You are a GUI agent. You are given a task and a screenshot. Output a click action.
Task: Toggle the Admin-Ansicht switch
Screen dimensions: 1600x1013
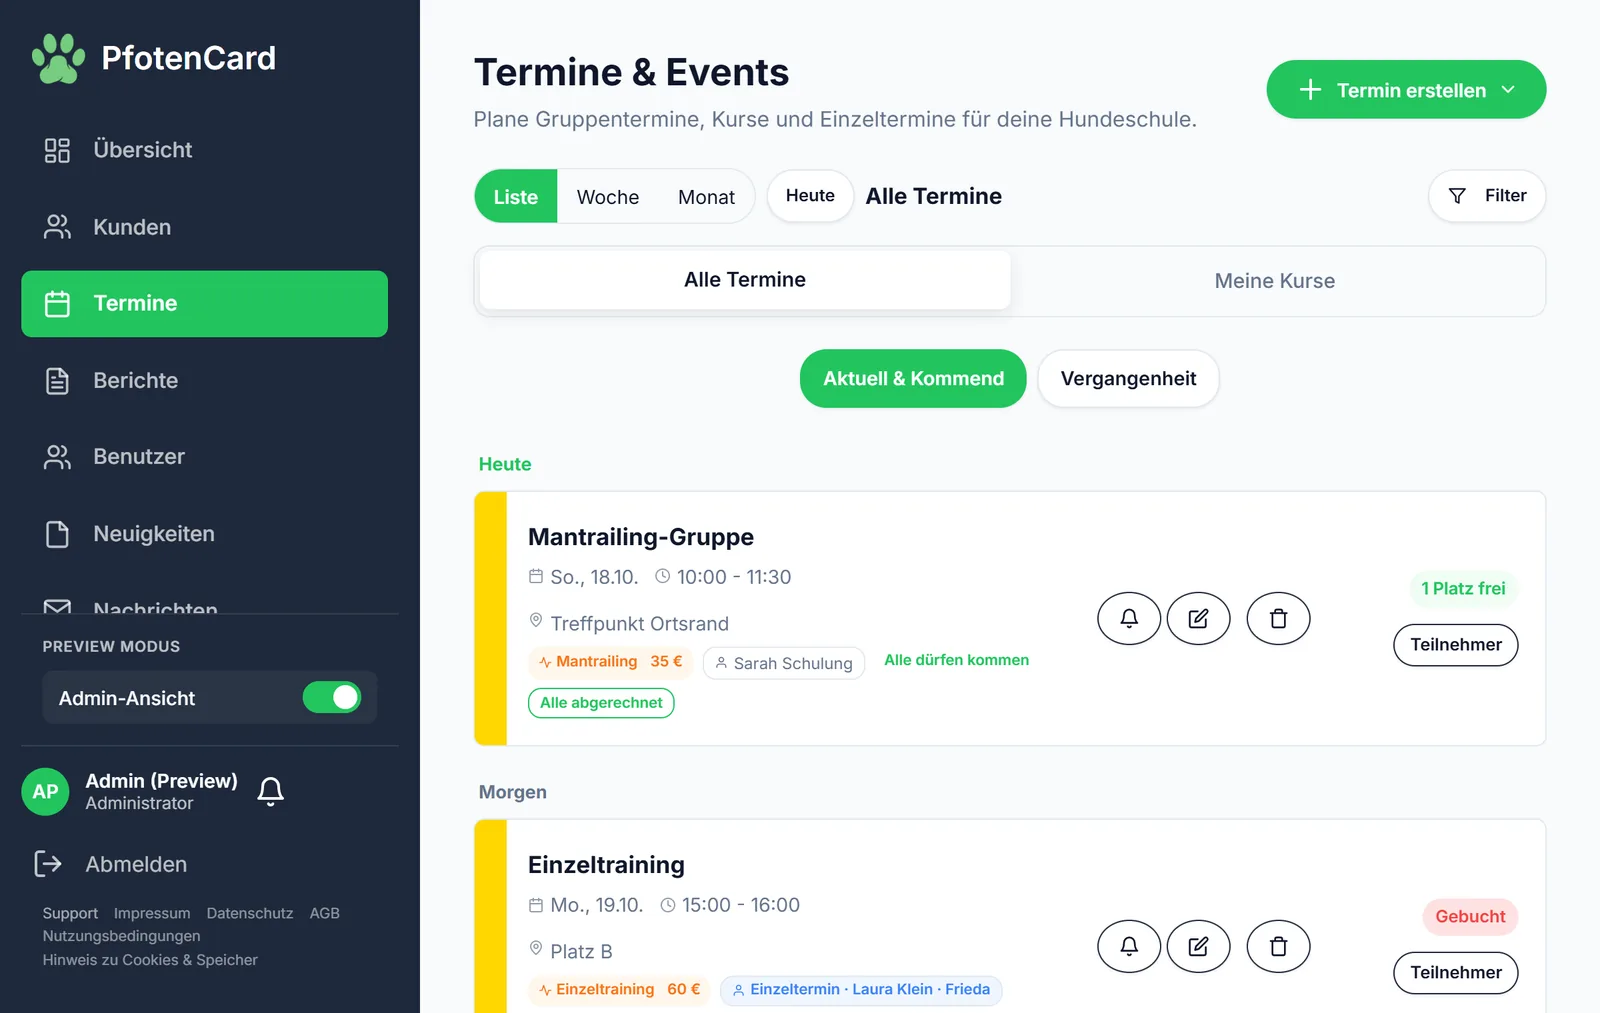tap(332, 697)
